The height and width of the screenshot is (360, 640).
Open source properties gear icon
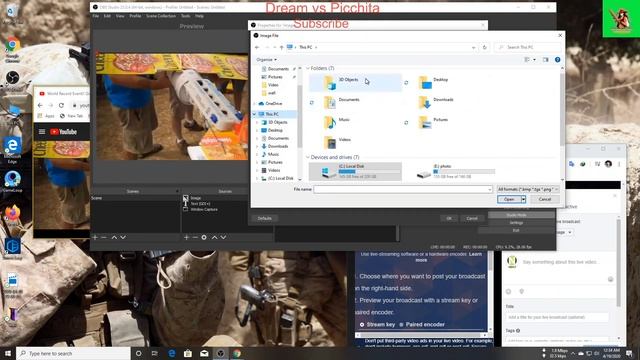204,237
